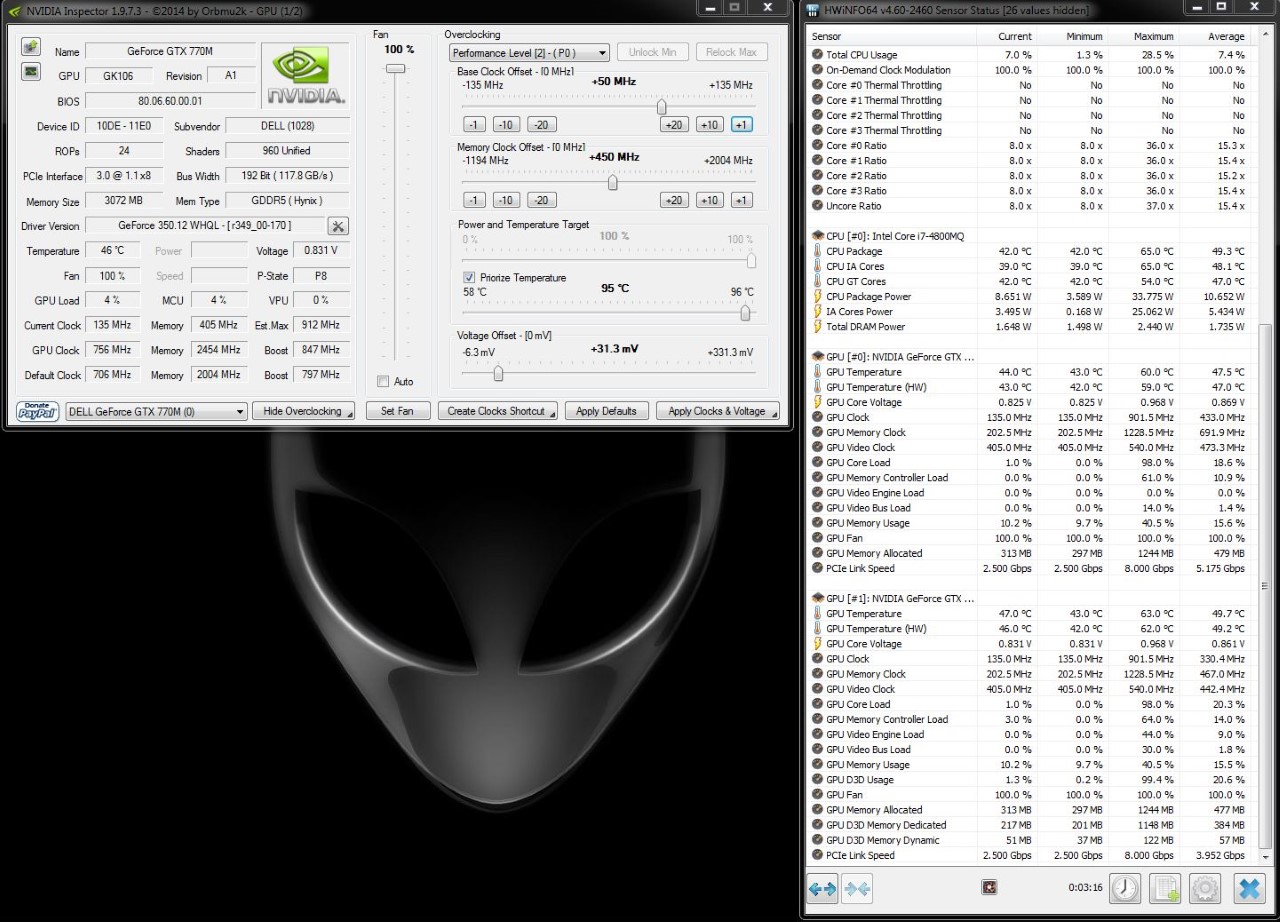Image resolution: width=1280 pixels, height=922 pixels.
Task: Open the sensor monitoring graph icon
Action: point(30,72)
